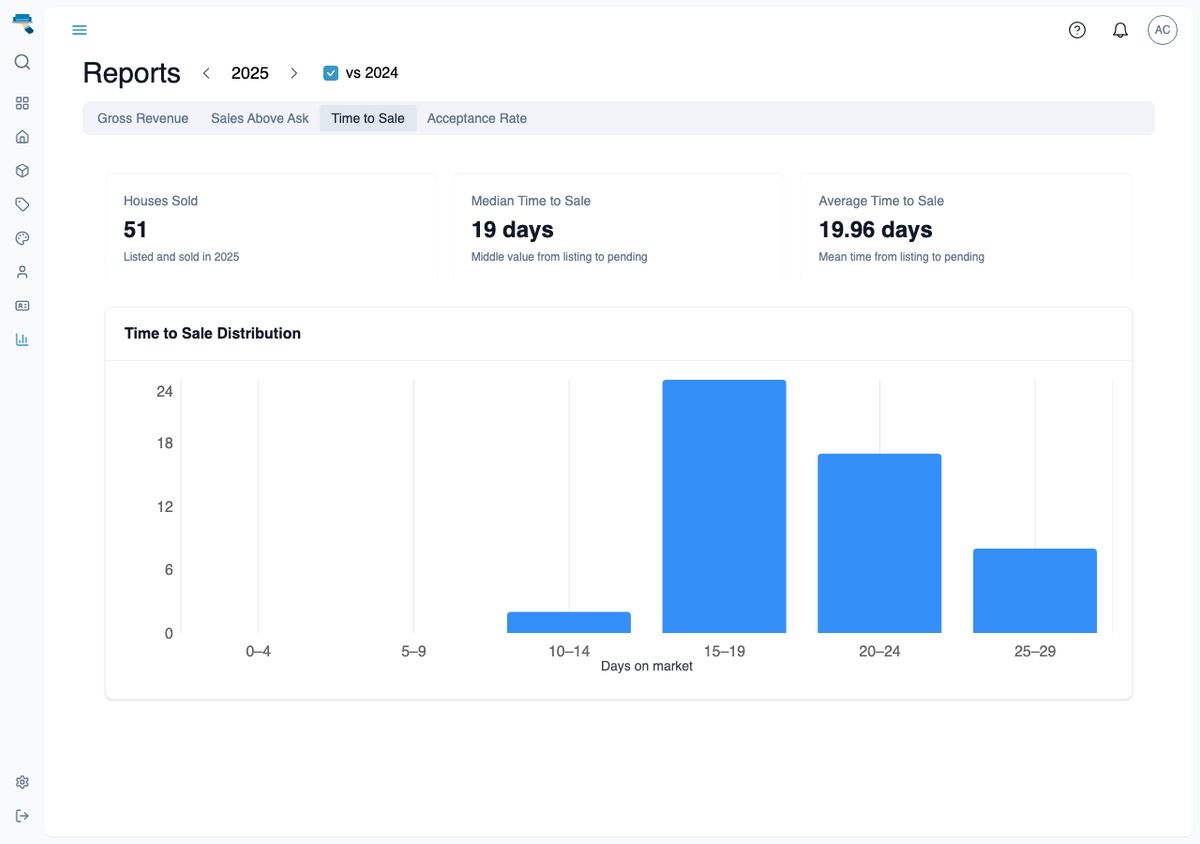Click the 15–19 days bar
1200x844 pixels.
tap(724, 506)
